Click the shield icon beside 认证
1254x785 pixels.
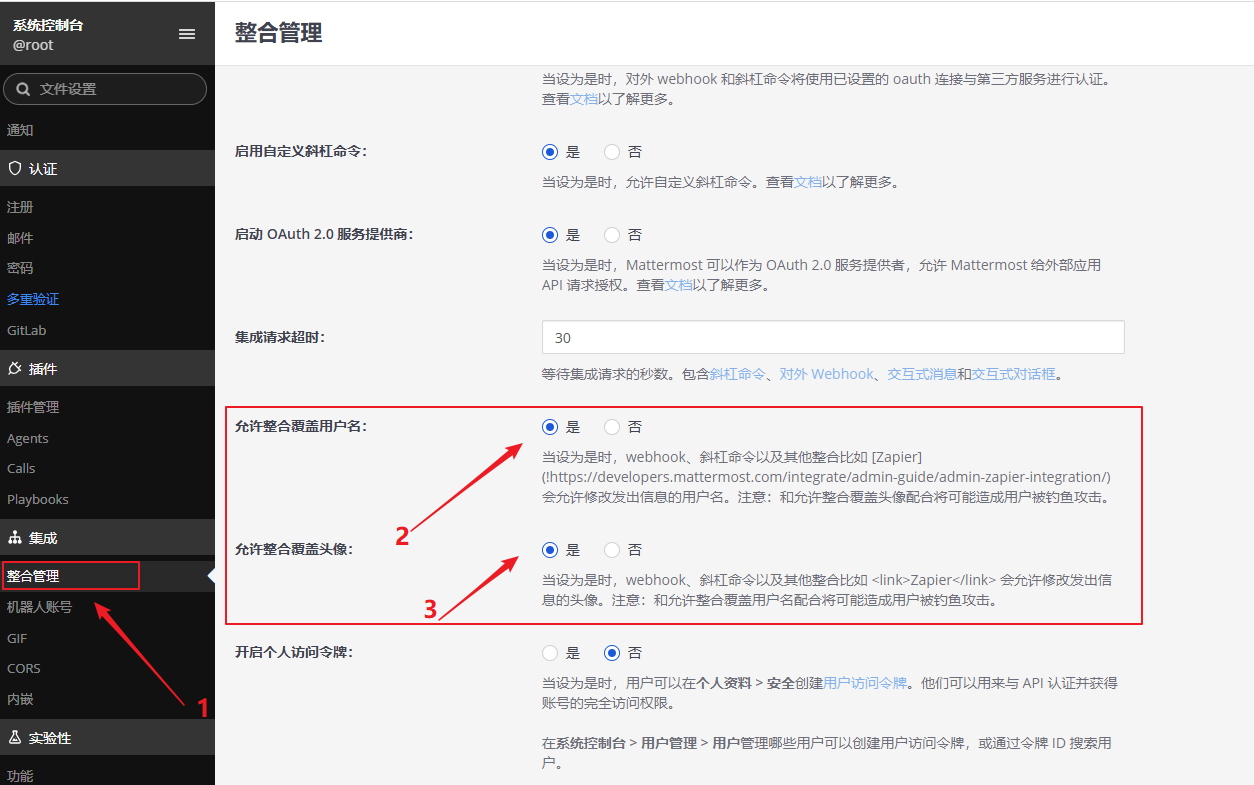[x=15, y=169]
